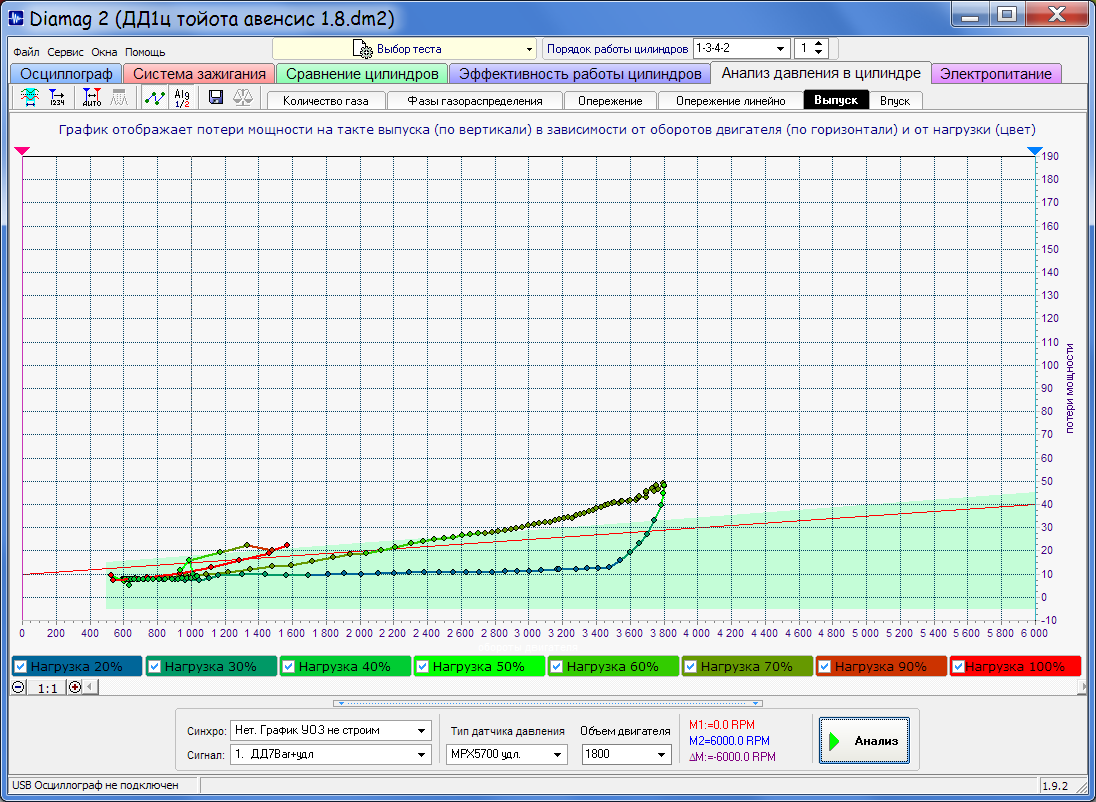Collapse the bottom panel via dotted splitter bar
Image resolution: width=1096 pixels, height=802 pixels.
548,703
